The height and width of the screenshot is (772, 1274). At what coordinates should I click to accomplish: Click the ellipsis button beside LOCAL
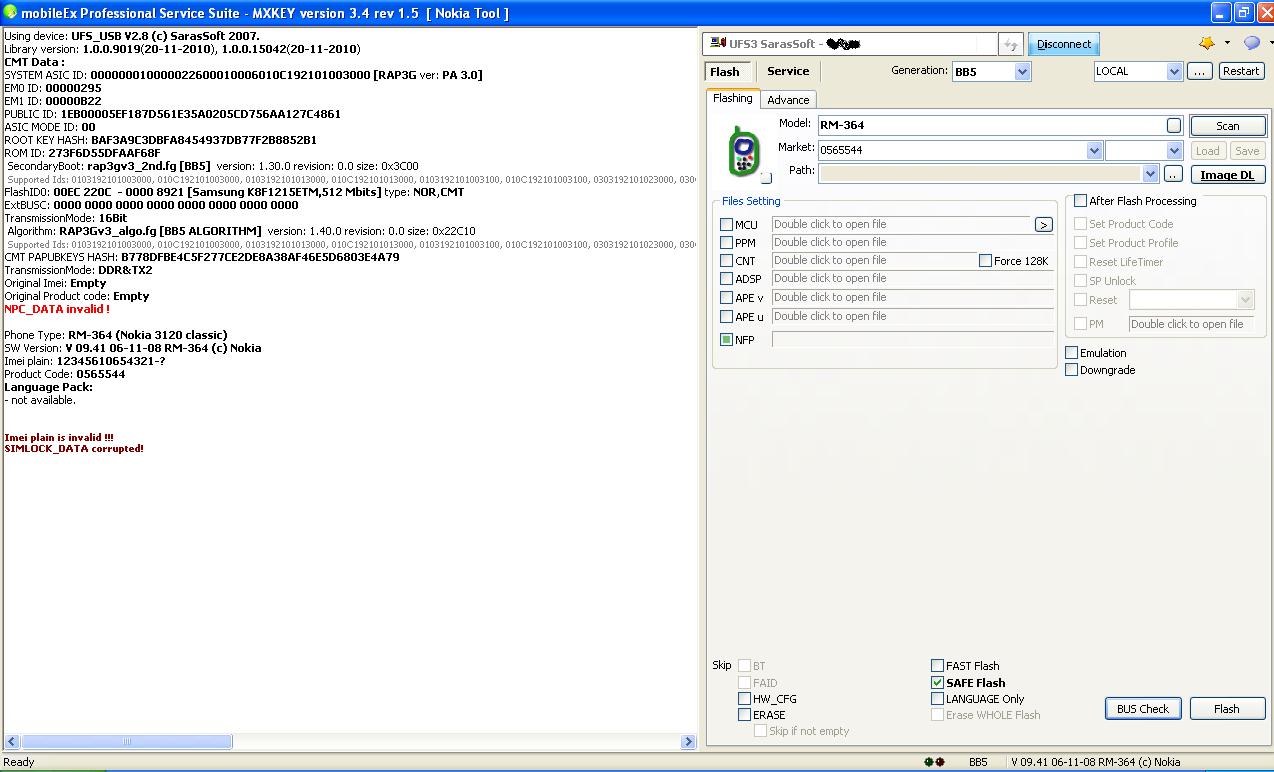pyautogui.click(x=1200, y=71)
